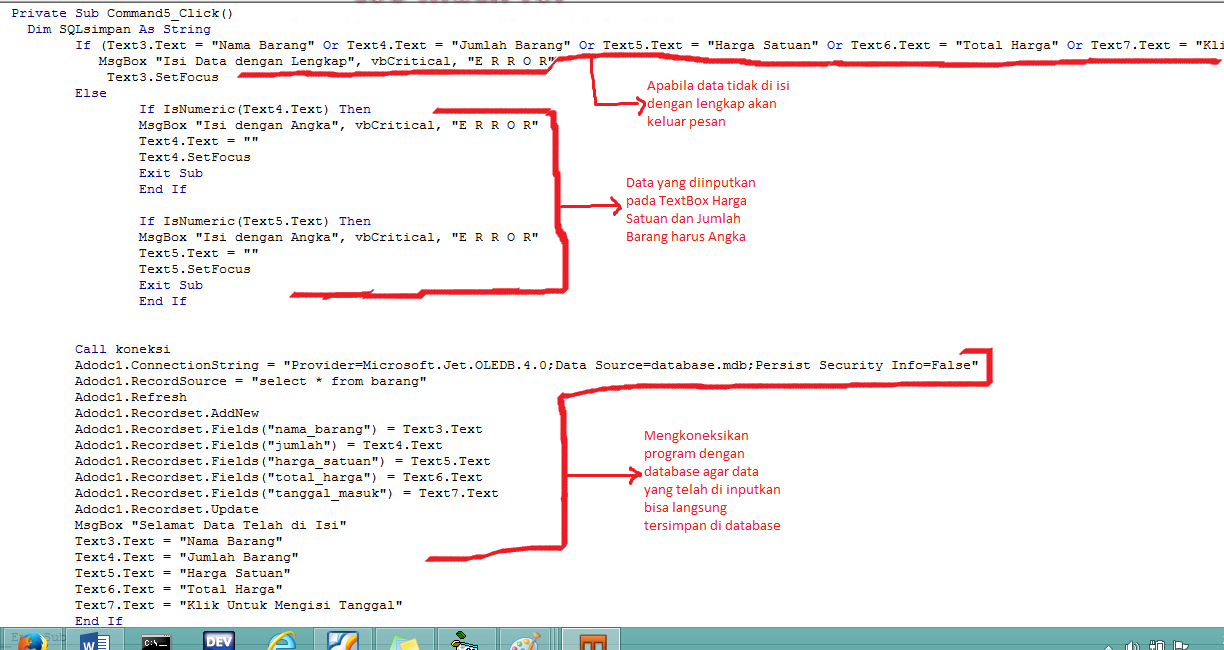This screenshot has height=650, width=1224.
Task: Click 'Adodc1.Recordset.AddNew' line
Action: [x=167, y=413]
